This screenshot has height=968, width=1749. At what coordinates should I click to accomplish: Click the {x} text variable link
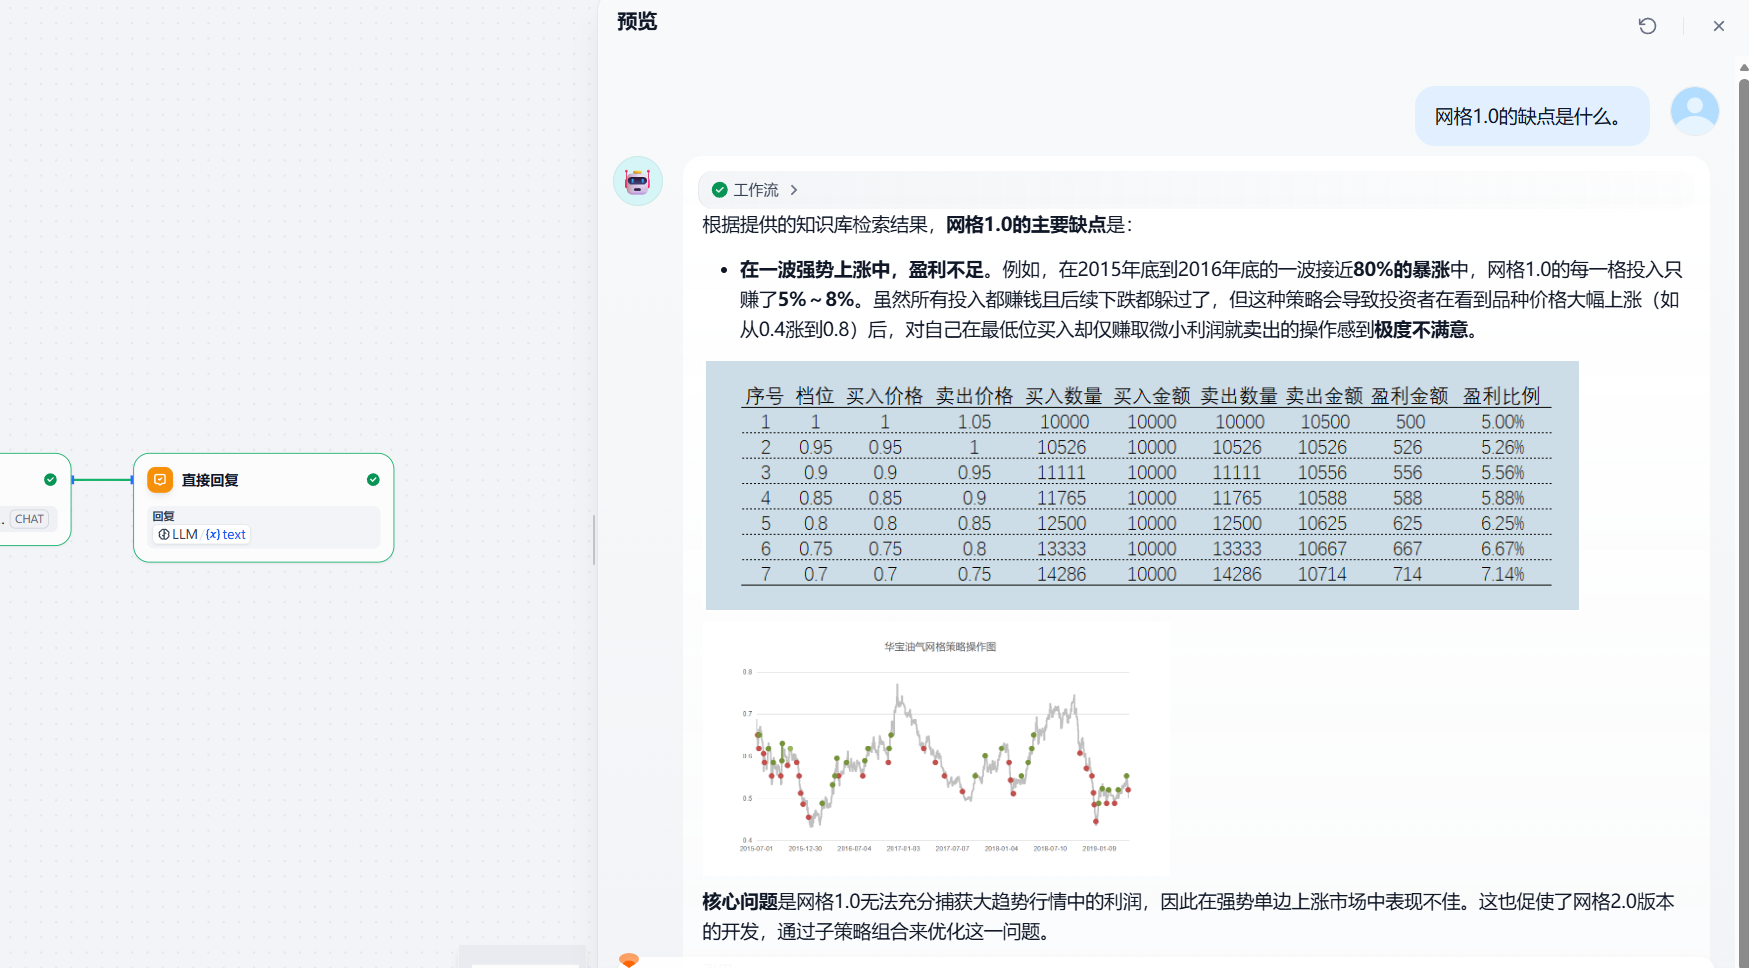coord(226,534)
